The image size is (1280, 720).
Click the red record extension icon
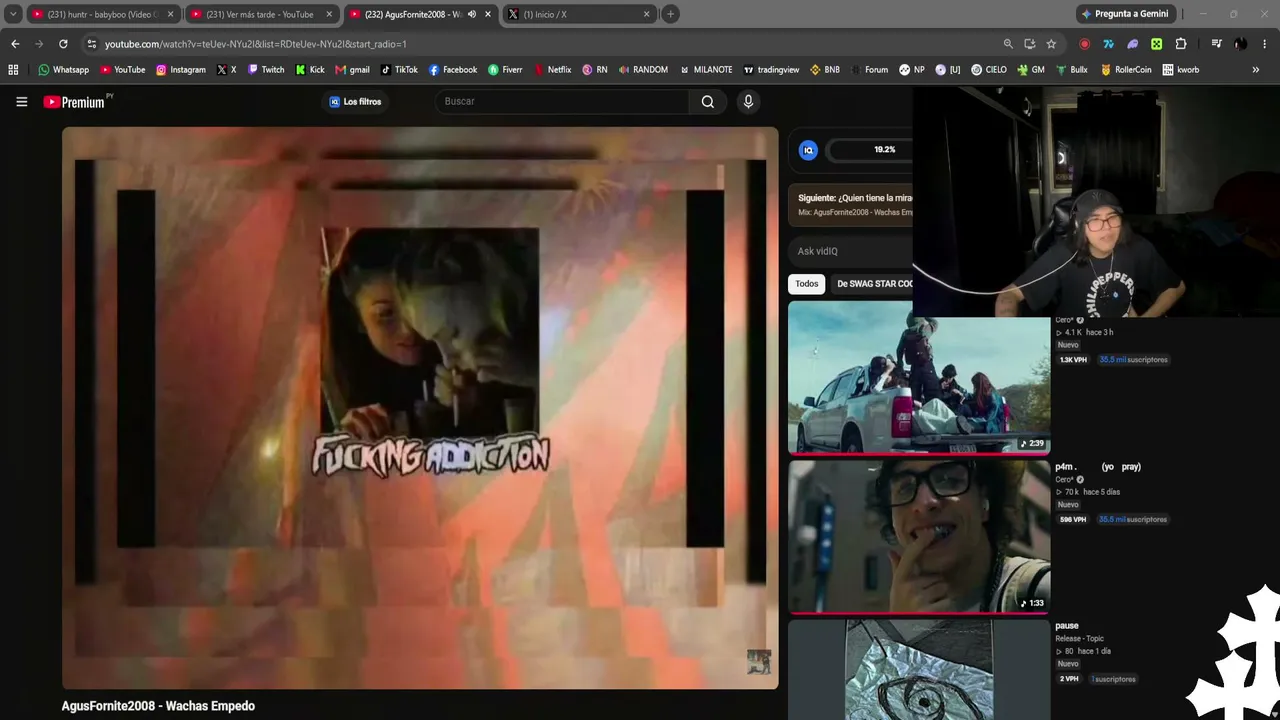click(1085, 44)
